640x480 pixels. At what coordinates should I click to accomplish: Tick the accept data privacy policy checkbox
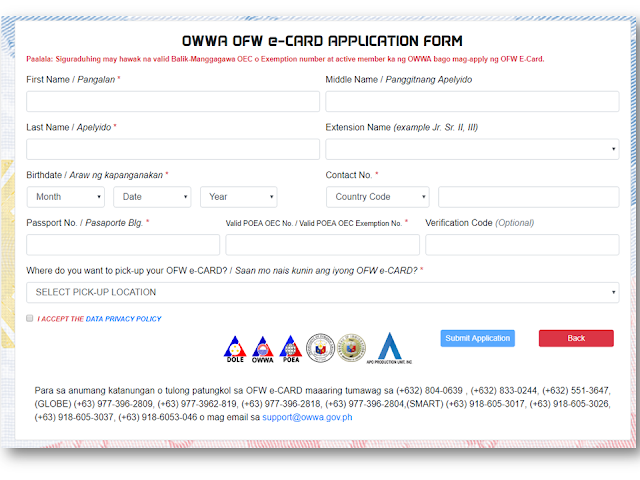click(x=30, y=318)
